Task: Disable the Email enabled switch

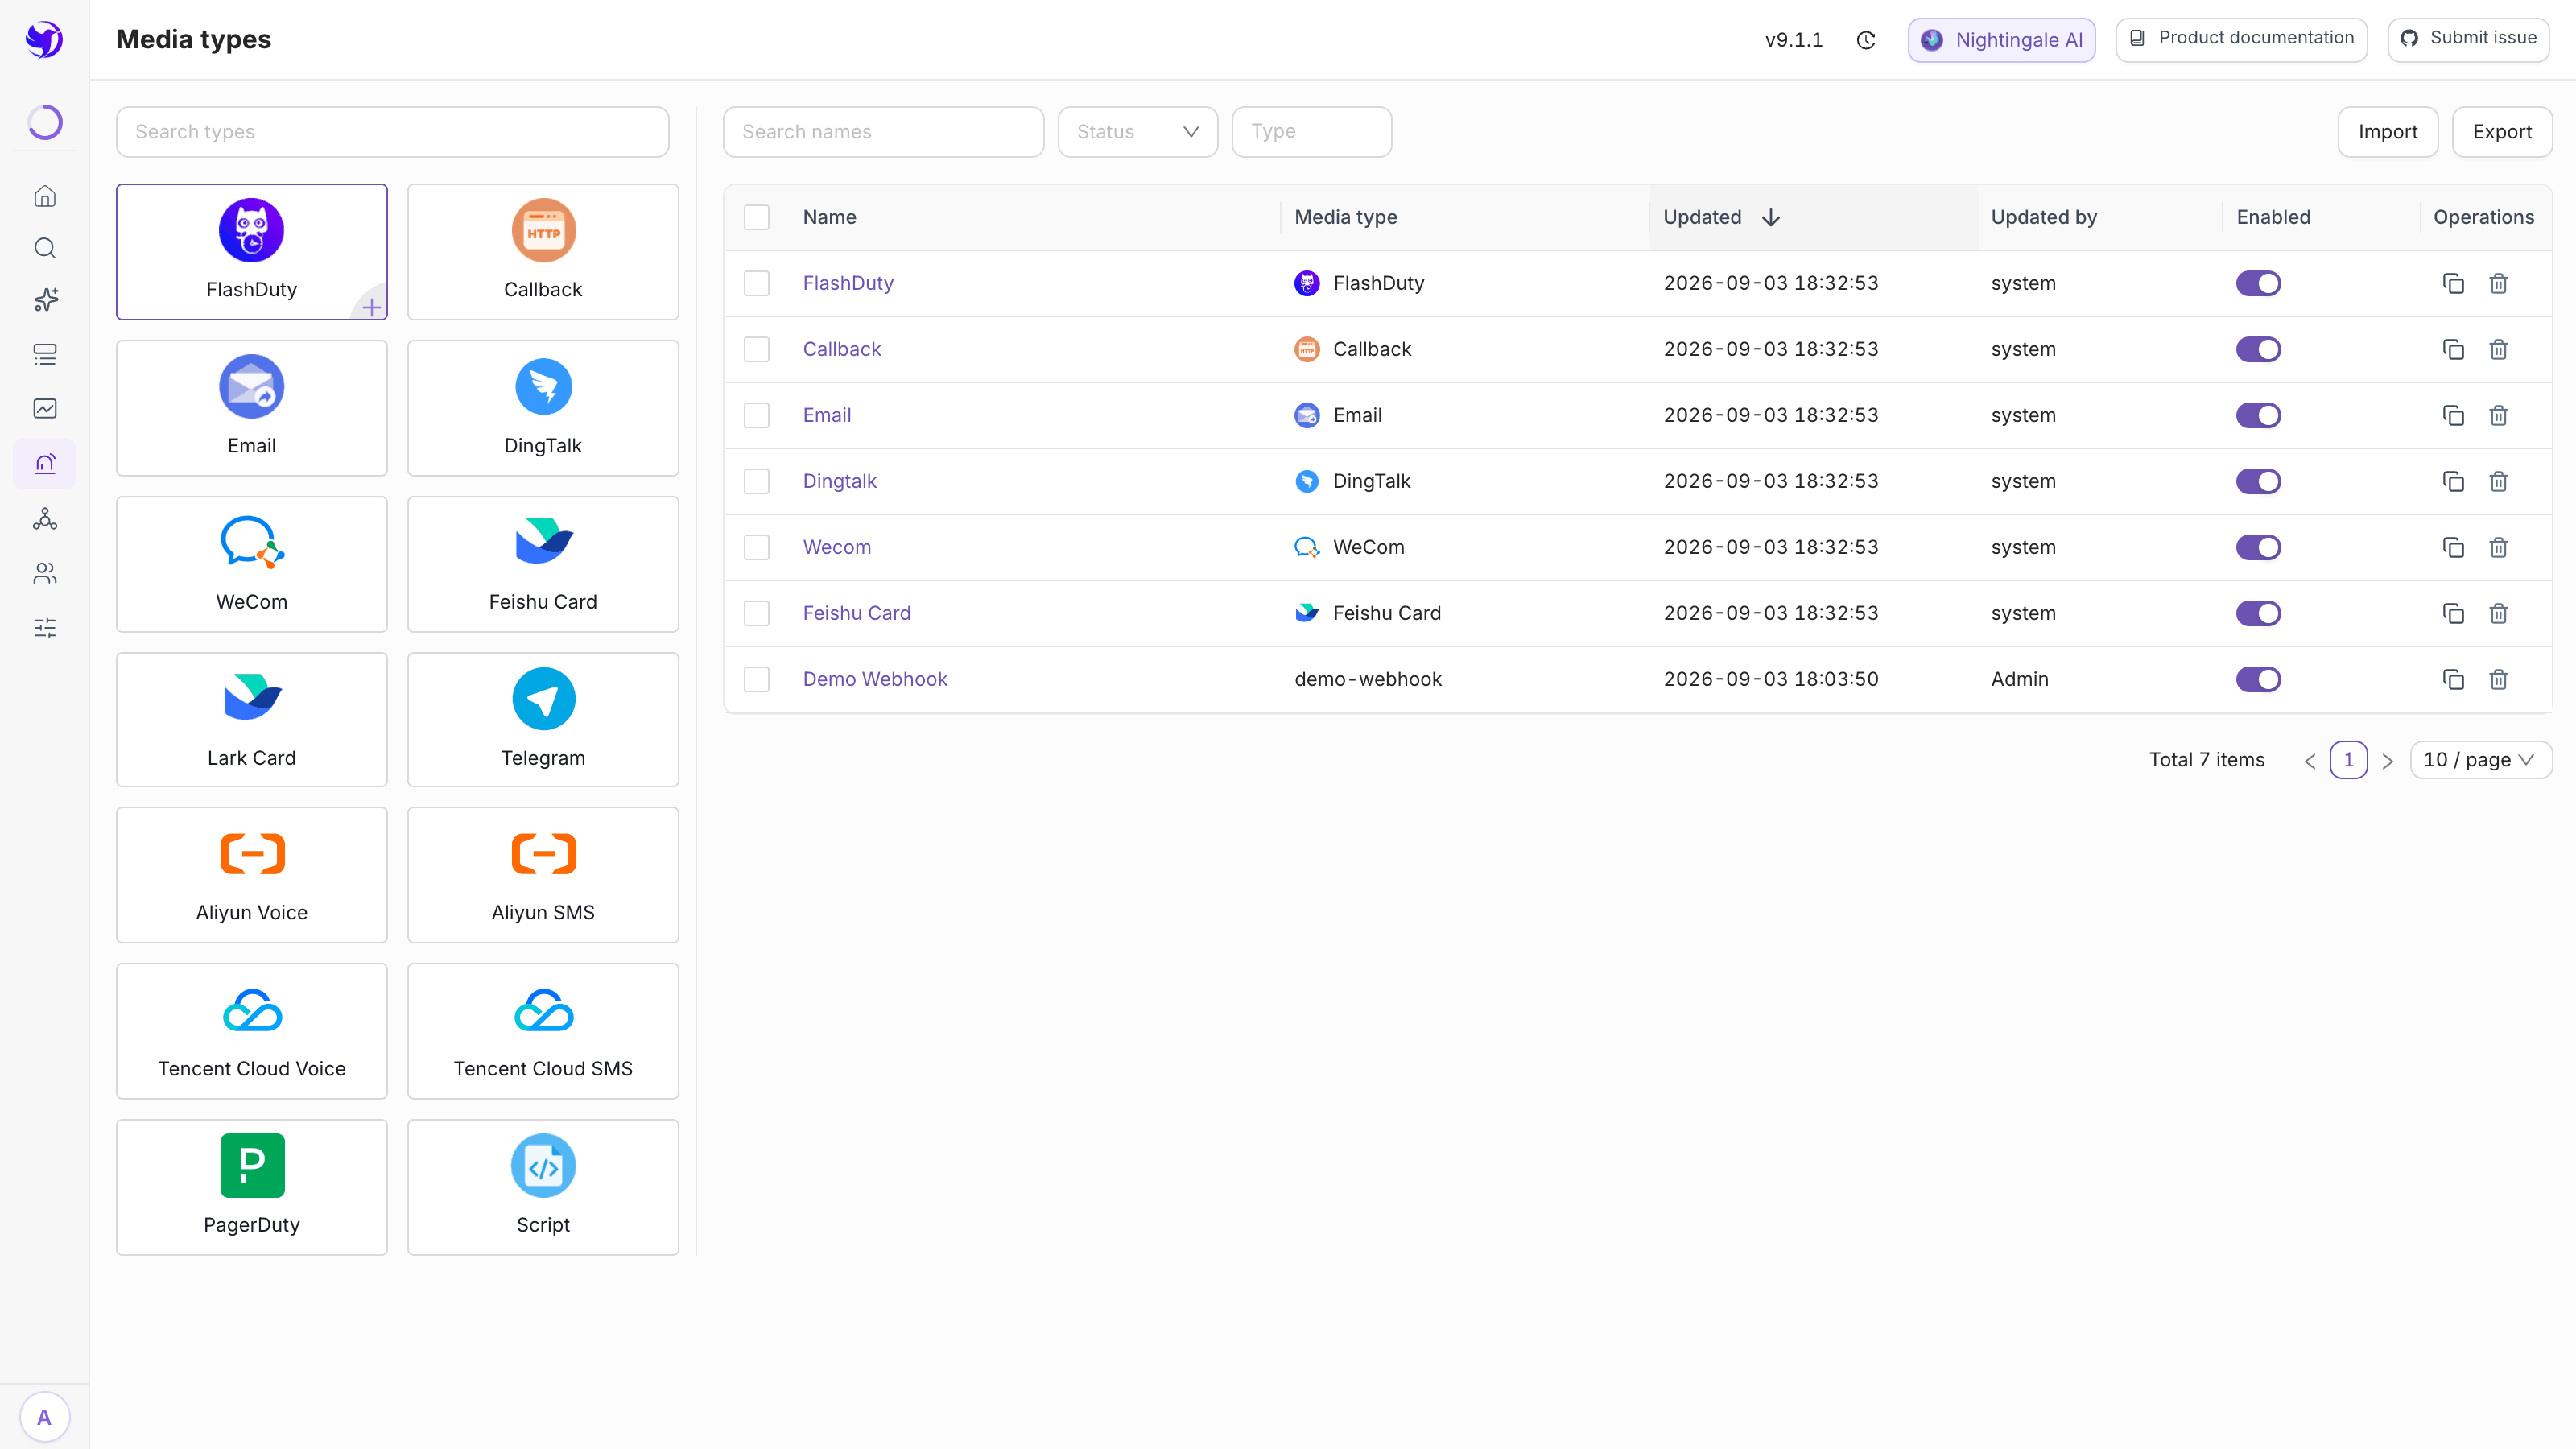Action: [x=2258, y=415]
